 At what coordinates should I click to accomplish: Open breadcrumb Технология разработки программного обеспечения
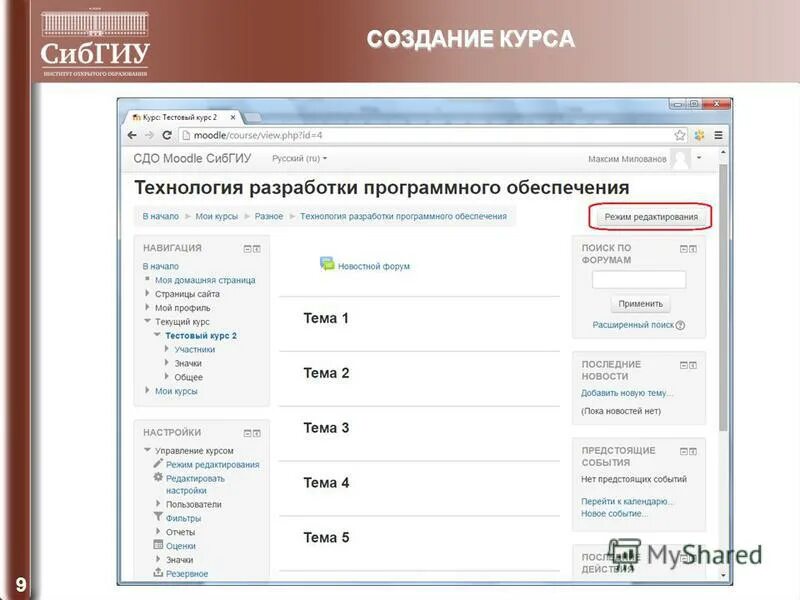point(404,216)
